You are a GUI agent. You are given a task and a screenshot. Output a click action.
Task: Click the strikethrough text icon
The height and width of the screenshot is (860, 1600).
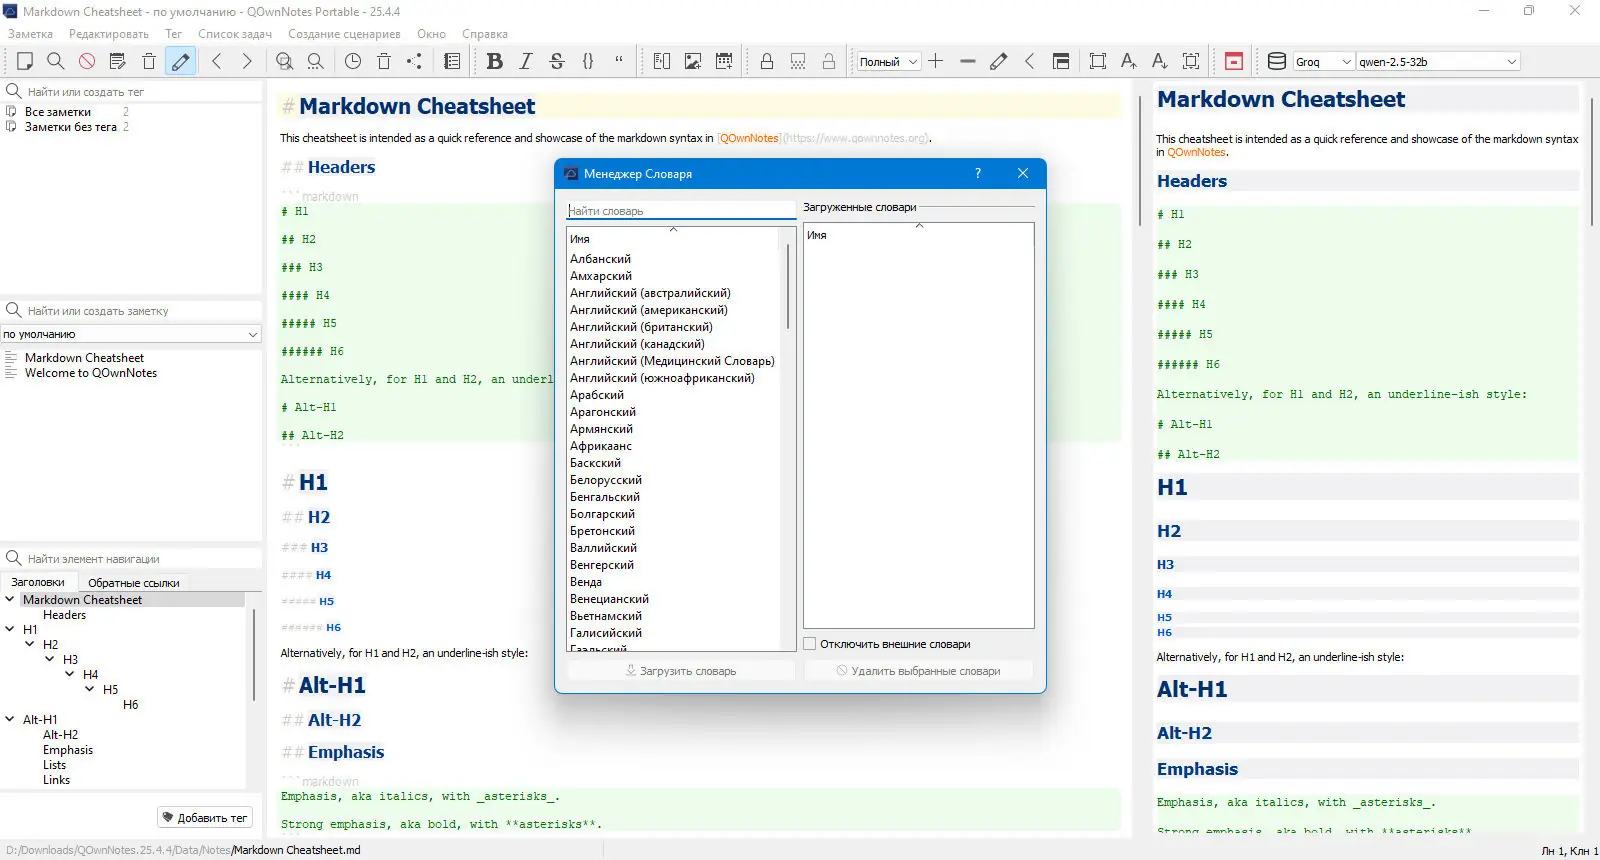(x=557, y=61)
